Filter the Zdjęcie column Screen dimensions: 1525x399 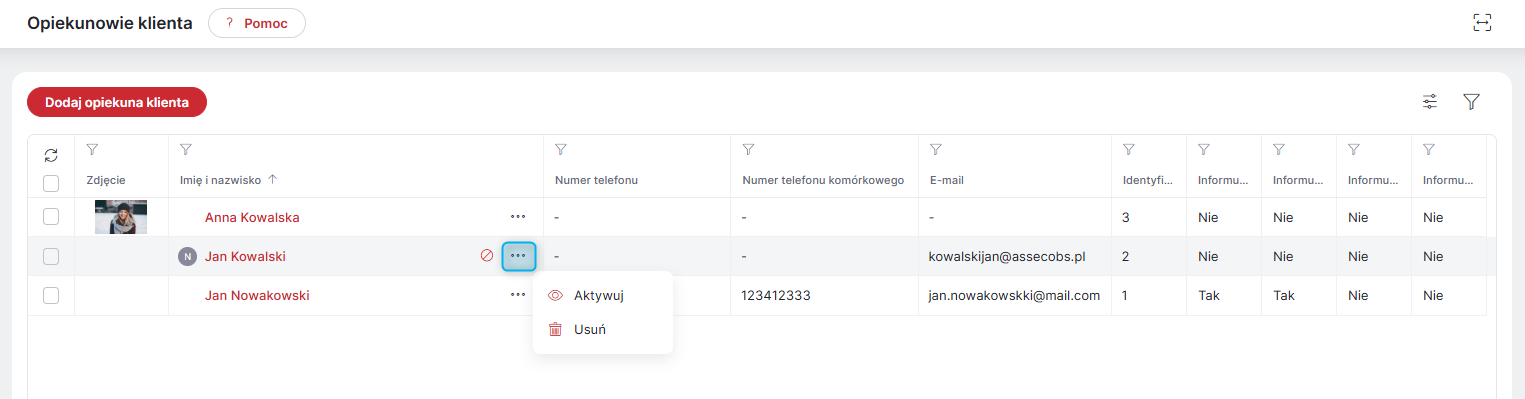92,150
